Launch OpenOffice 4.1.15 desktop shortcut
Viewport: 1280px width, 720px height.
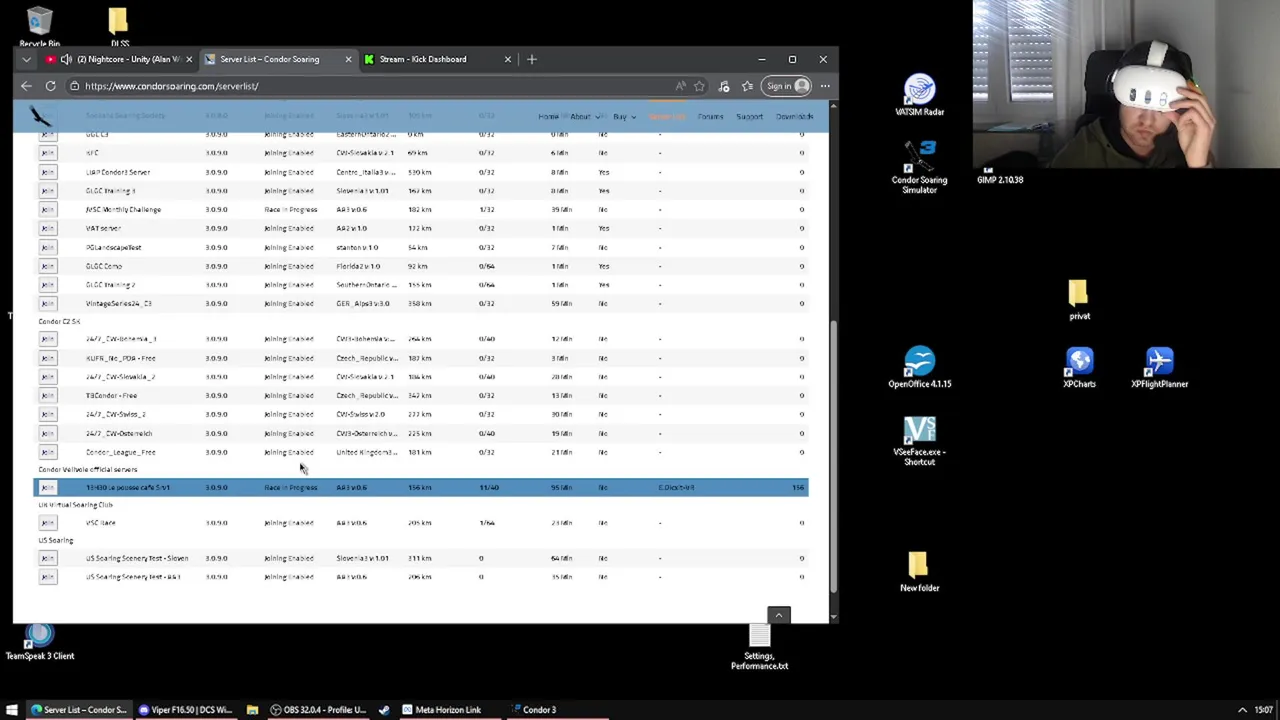pos(919,367)
